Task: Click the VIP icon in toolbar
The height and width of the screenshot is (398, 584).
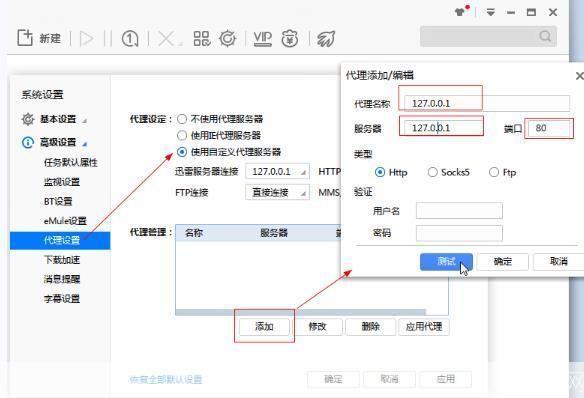Action: (x=263, y=38)
